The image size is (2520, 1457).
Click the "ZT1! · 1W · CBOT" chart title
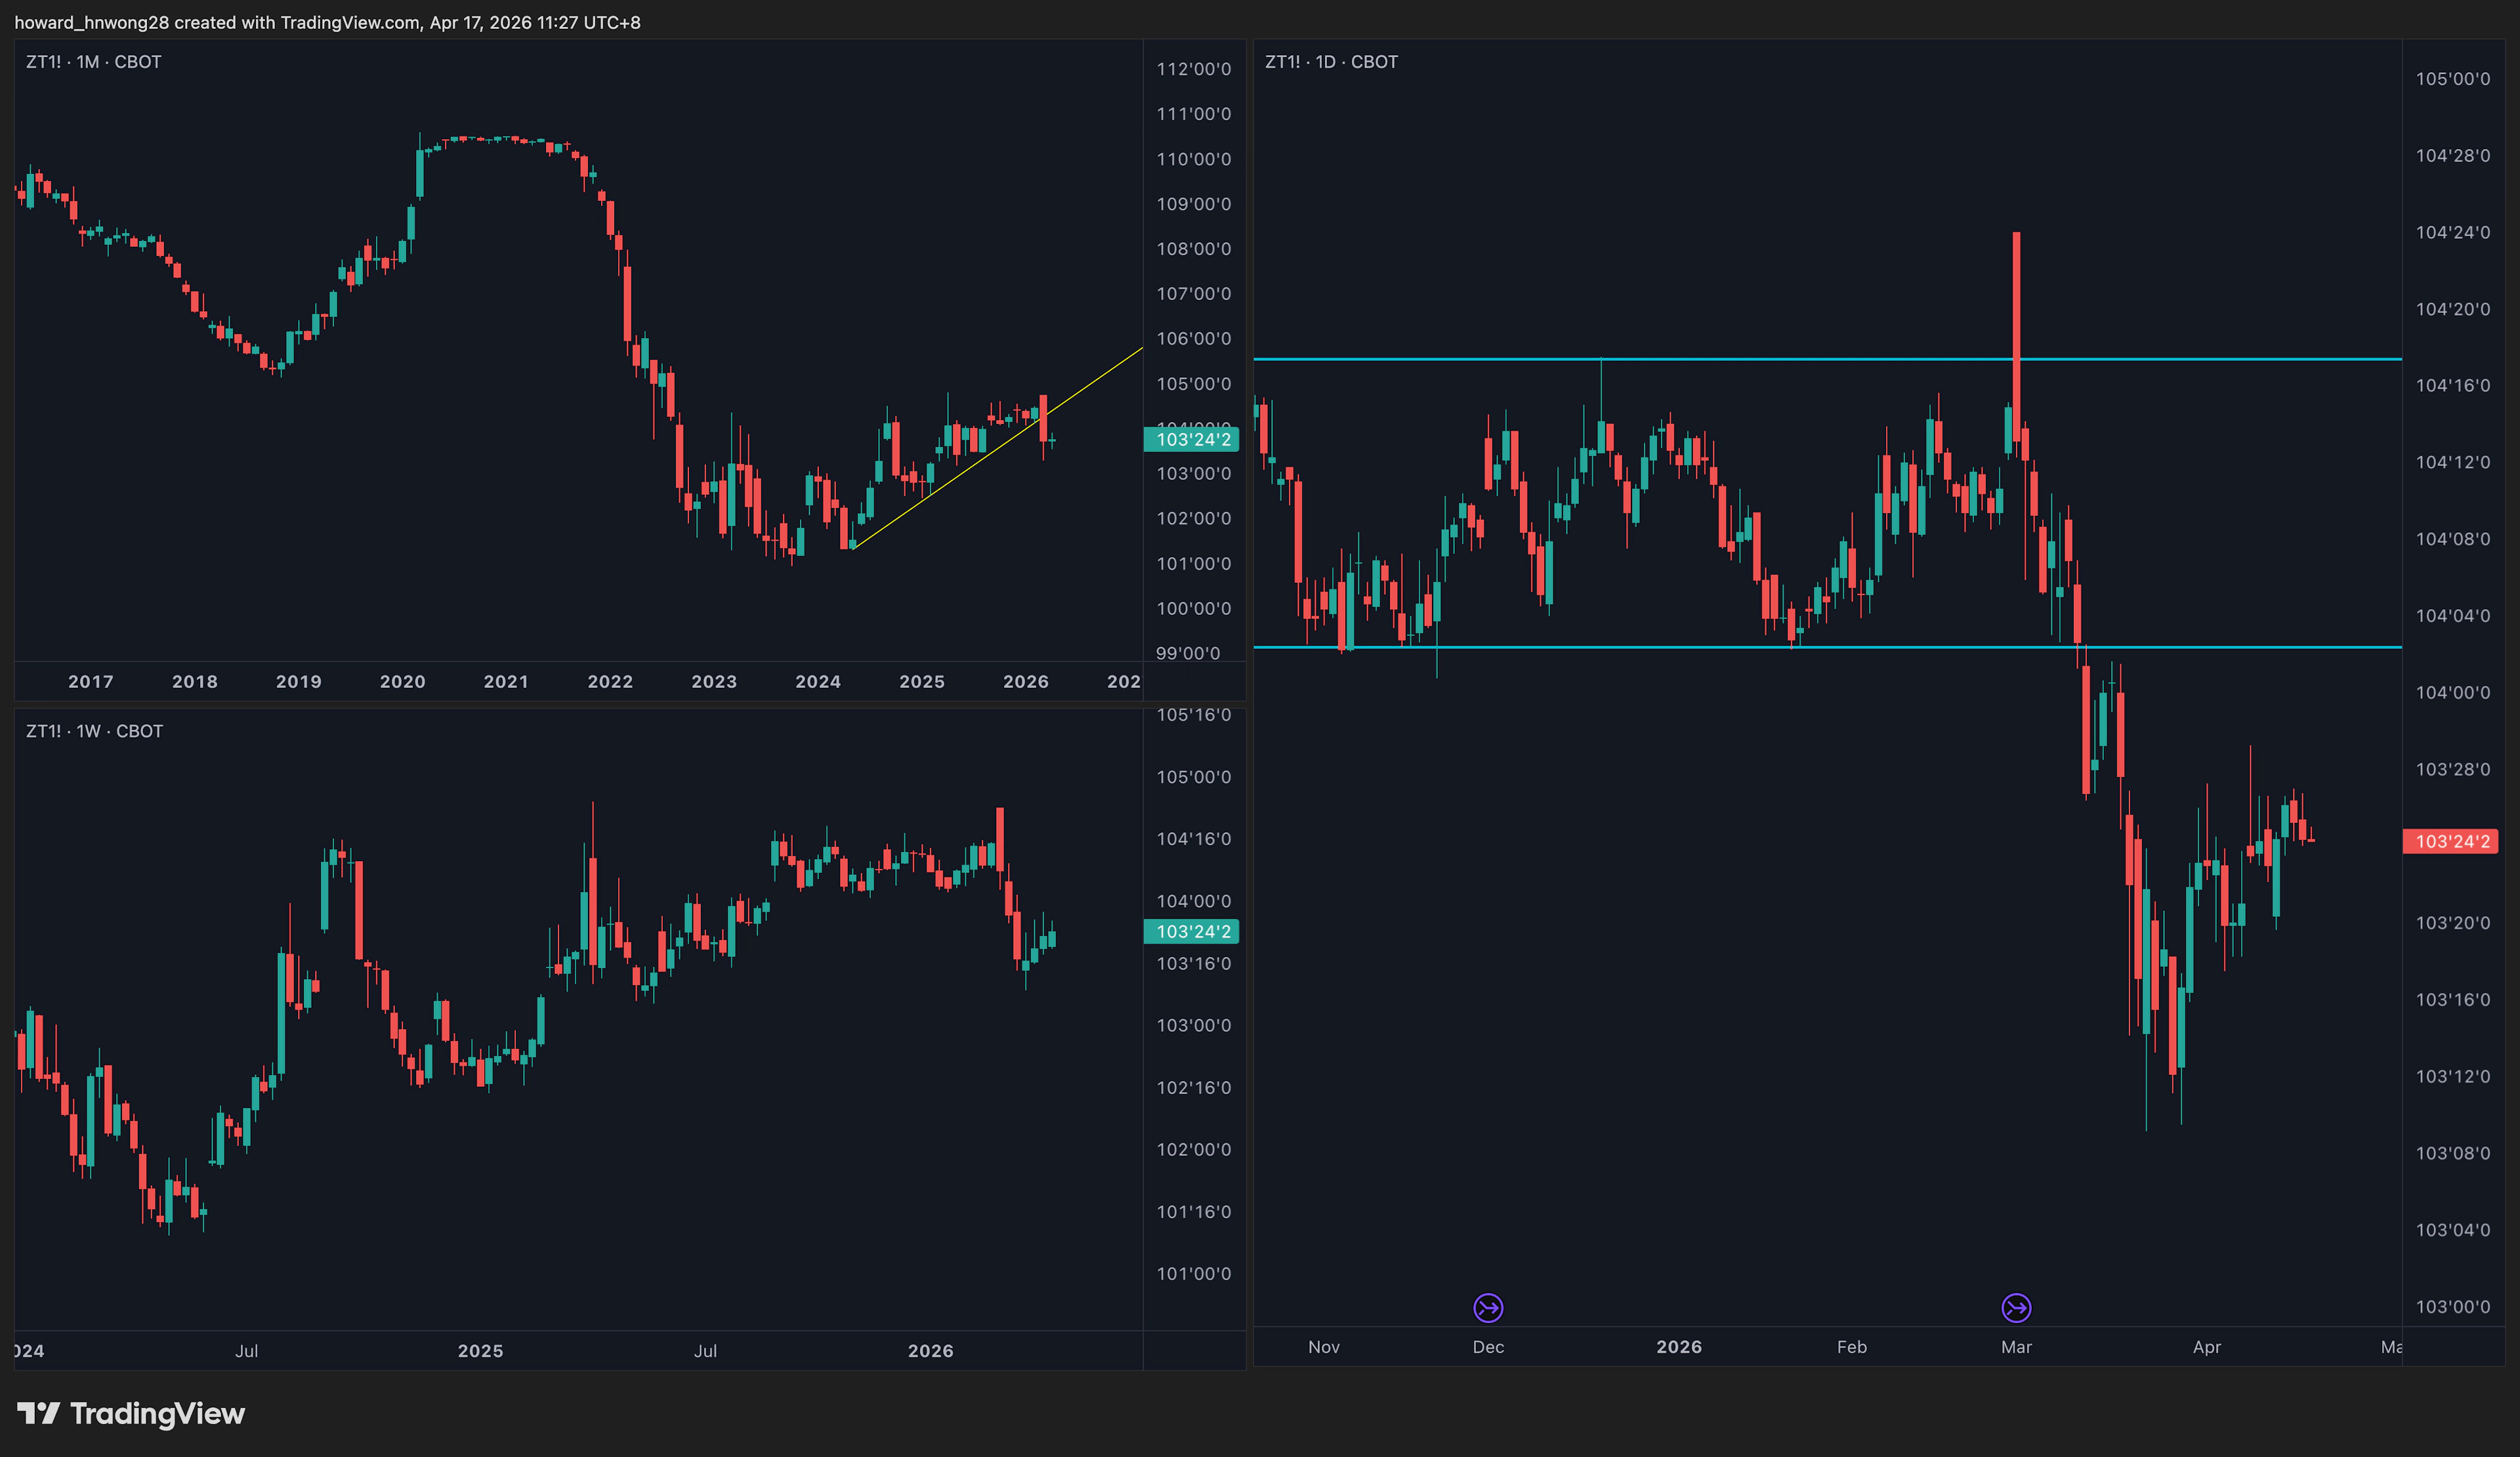95,731
